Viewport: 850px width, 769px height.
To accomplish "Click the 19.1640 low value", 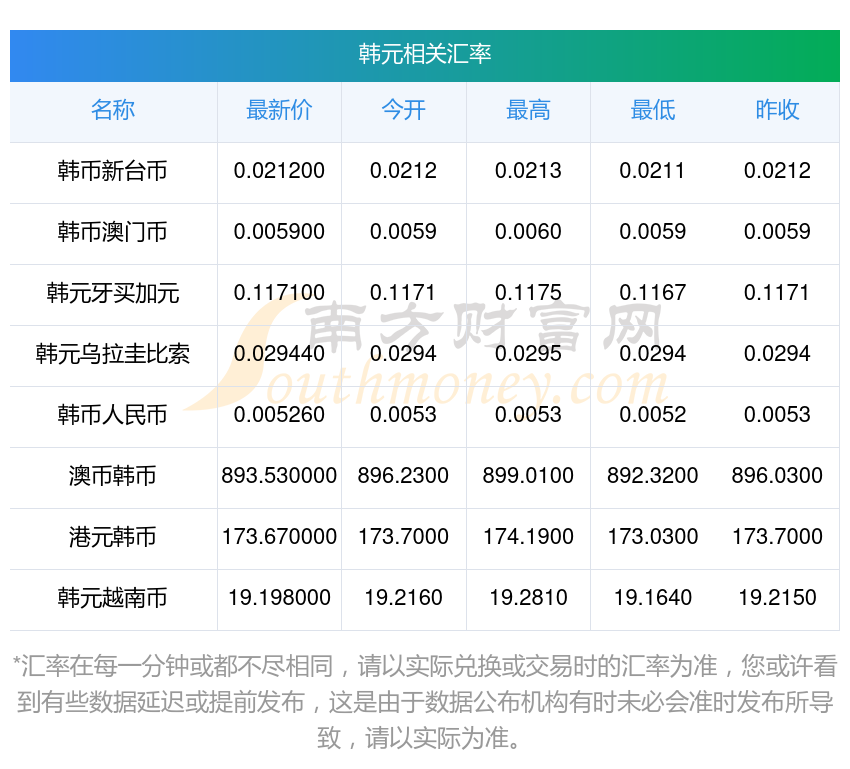I will pos(653,598).
